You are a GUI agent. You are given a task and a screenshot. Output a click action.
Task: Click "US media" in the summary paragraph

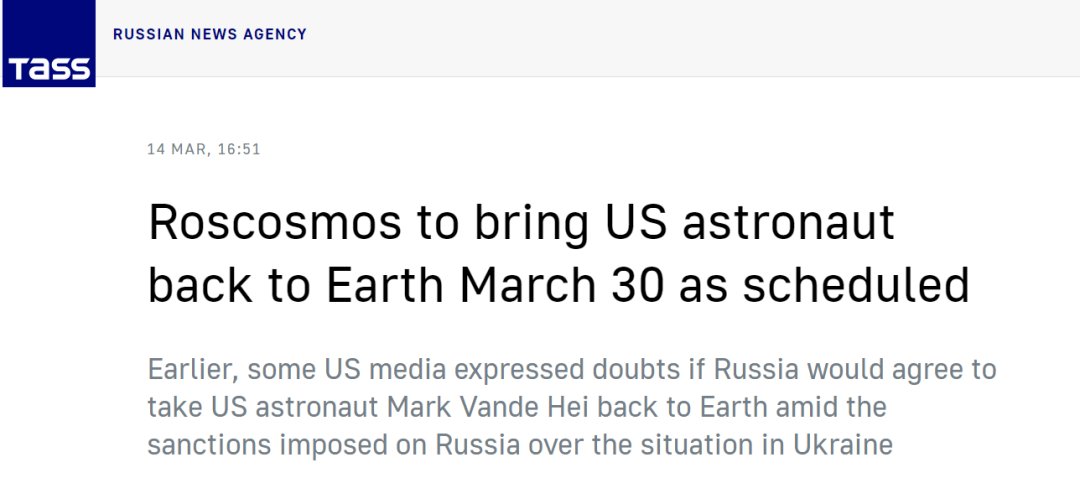coord(374,369)
